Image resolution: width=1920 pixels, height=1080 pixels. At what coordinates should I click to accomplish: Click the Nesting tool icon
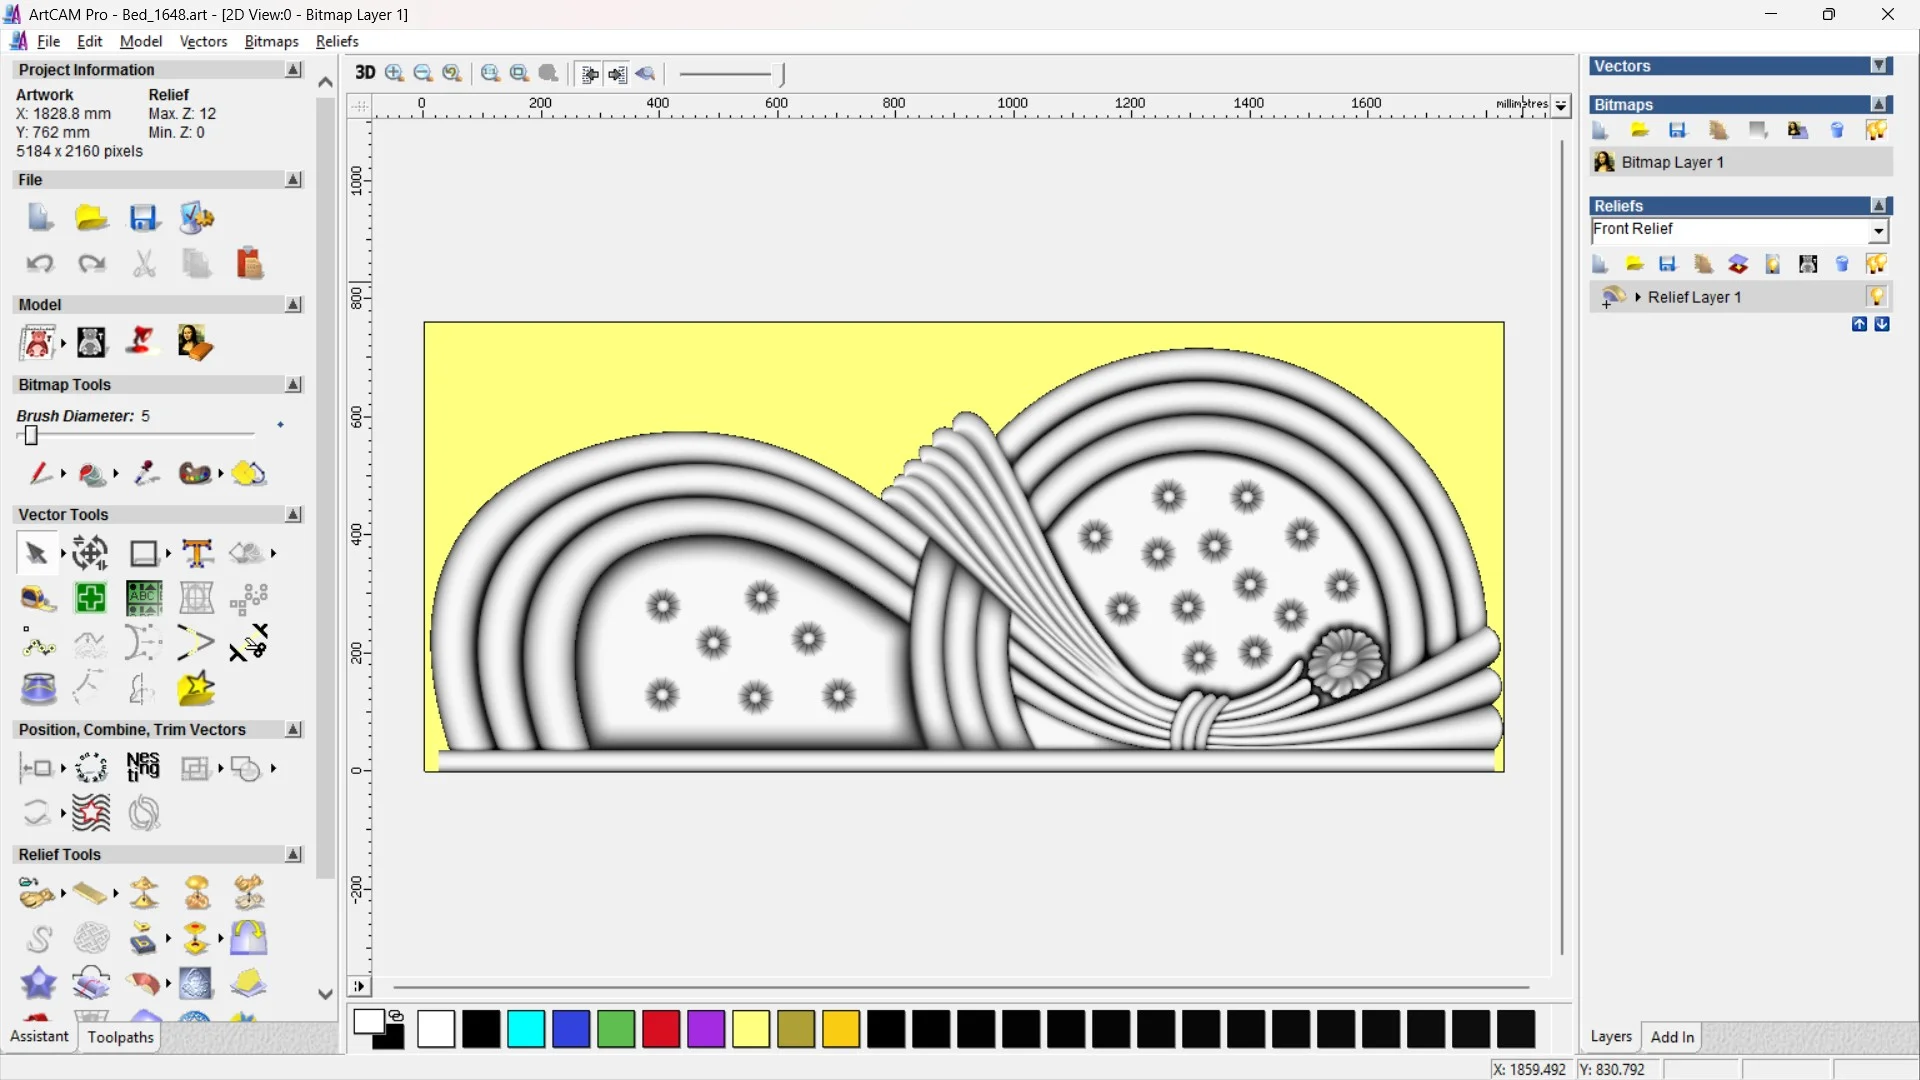pos(143,767)
